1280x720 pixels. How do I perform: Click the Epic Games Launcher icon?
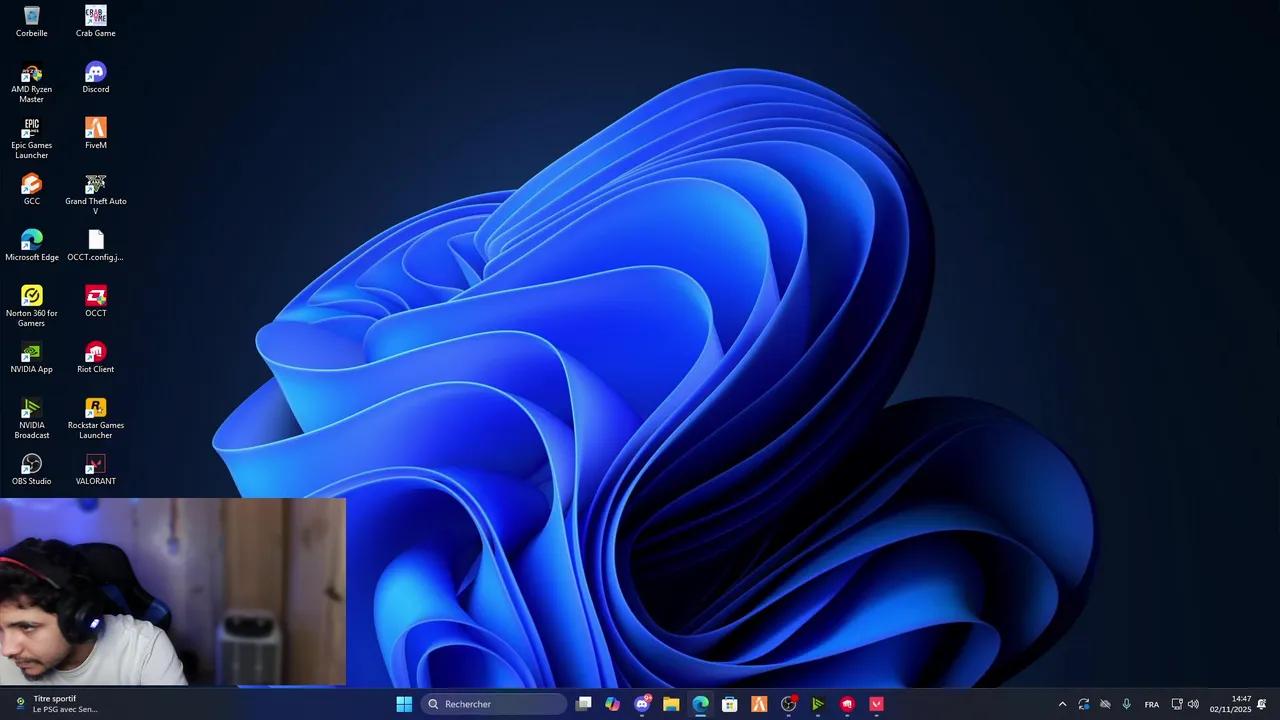pyautogui.click(x=31, y=129)
